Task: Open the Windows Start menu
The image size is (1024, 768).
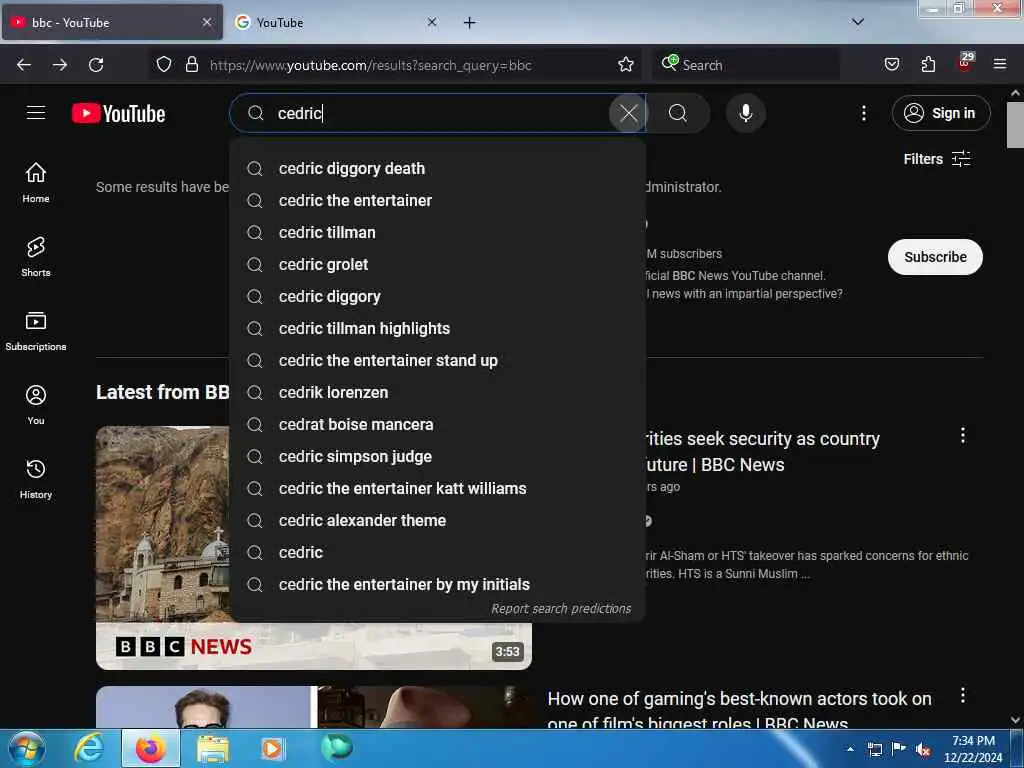Action: (x=27, y=748)
